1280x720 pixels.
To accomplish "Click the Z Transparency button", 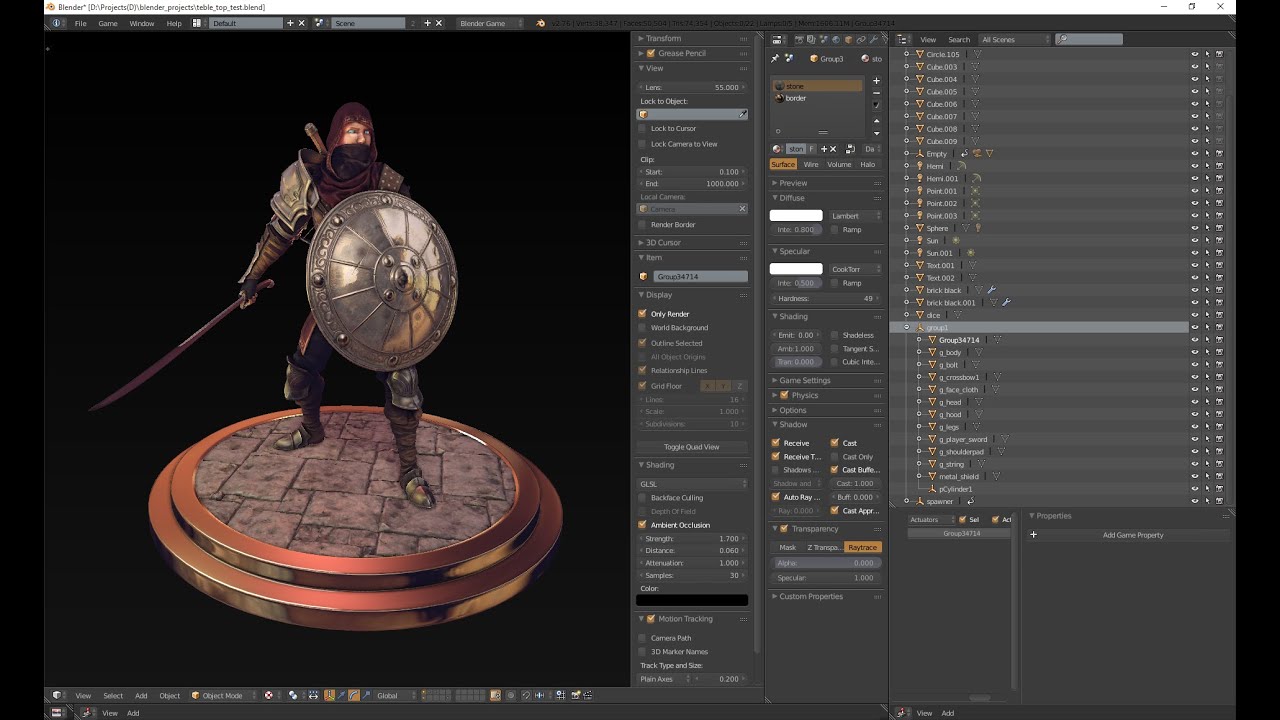I will [824, 548].
